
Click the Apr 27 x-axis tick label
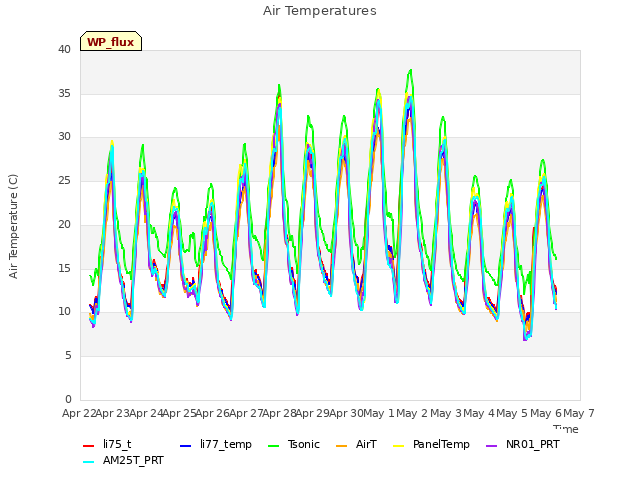coord(246,413)
